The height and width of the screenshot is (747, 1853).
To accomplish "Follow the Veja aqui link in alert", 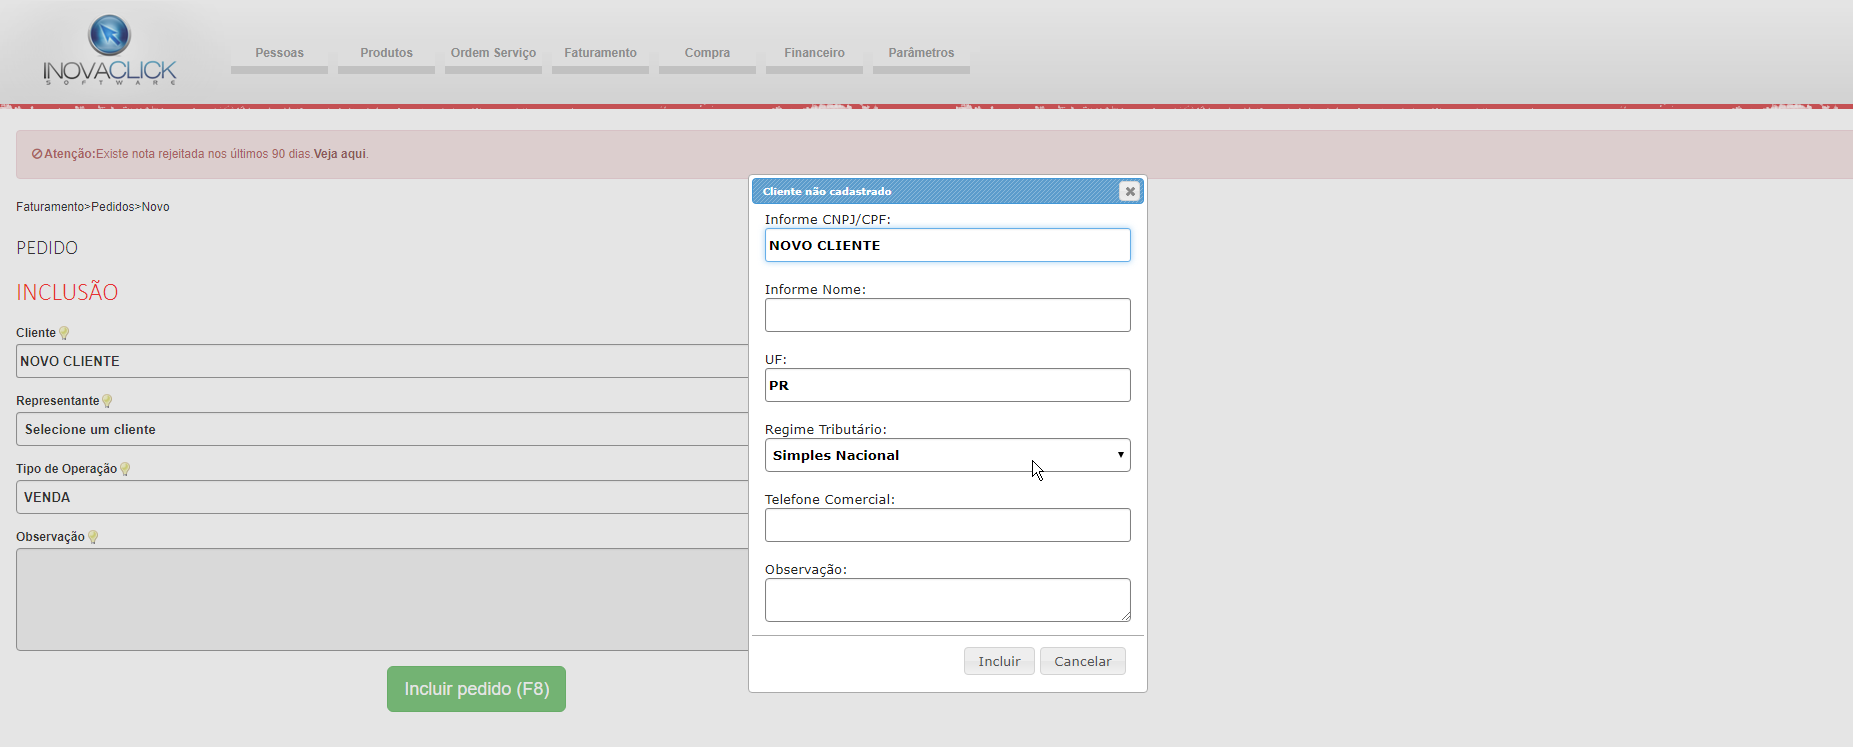I will click(340, 154).
